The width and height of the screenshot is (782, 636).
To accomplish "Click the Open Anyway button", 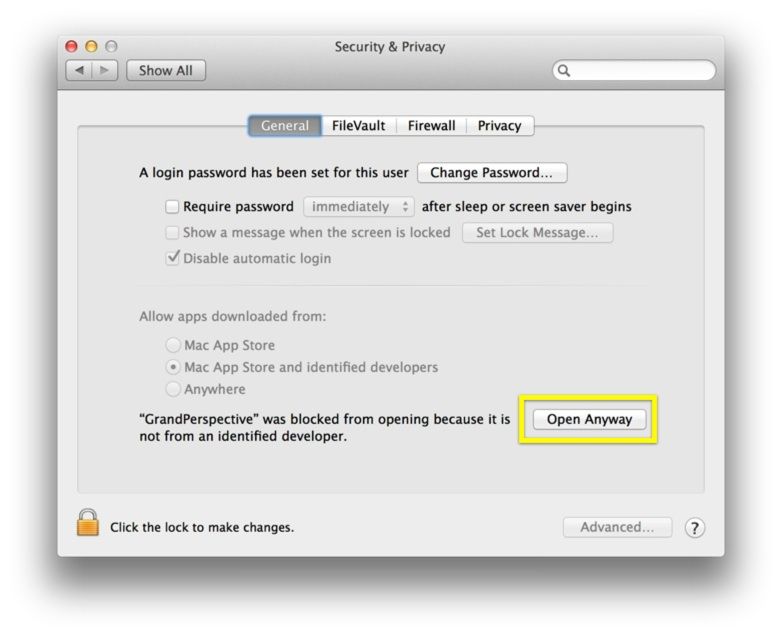I will [x=589, y=419].
